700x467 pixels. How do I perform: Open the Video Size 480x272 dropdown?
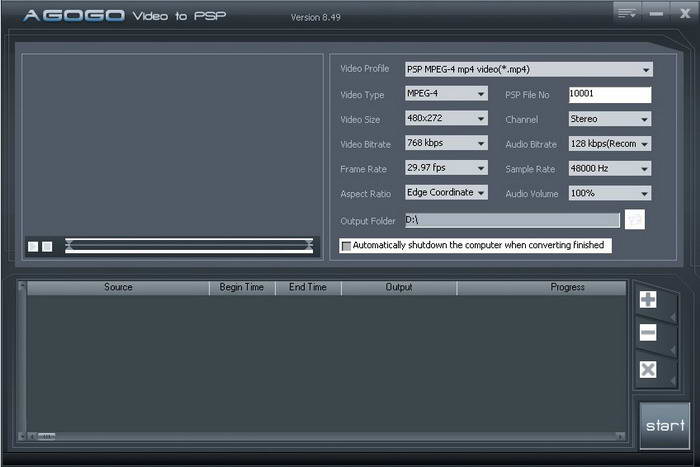pyautogui.click(x=446, y=118)
